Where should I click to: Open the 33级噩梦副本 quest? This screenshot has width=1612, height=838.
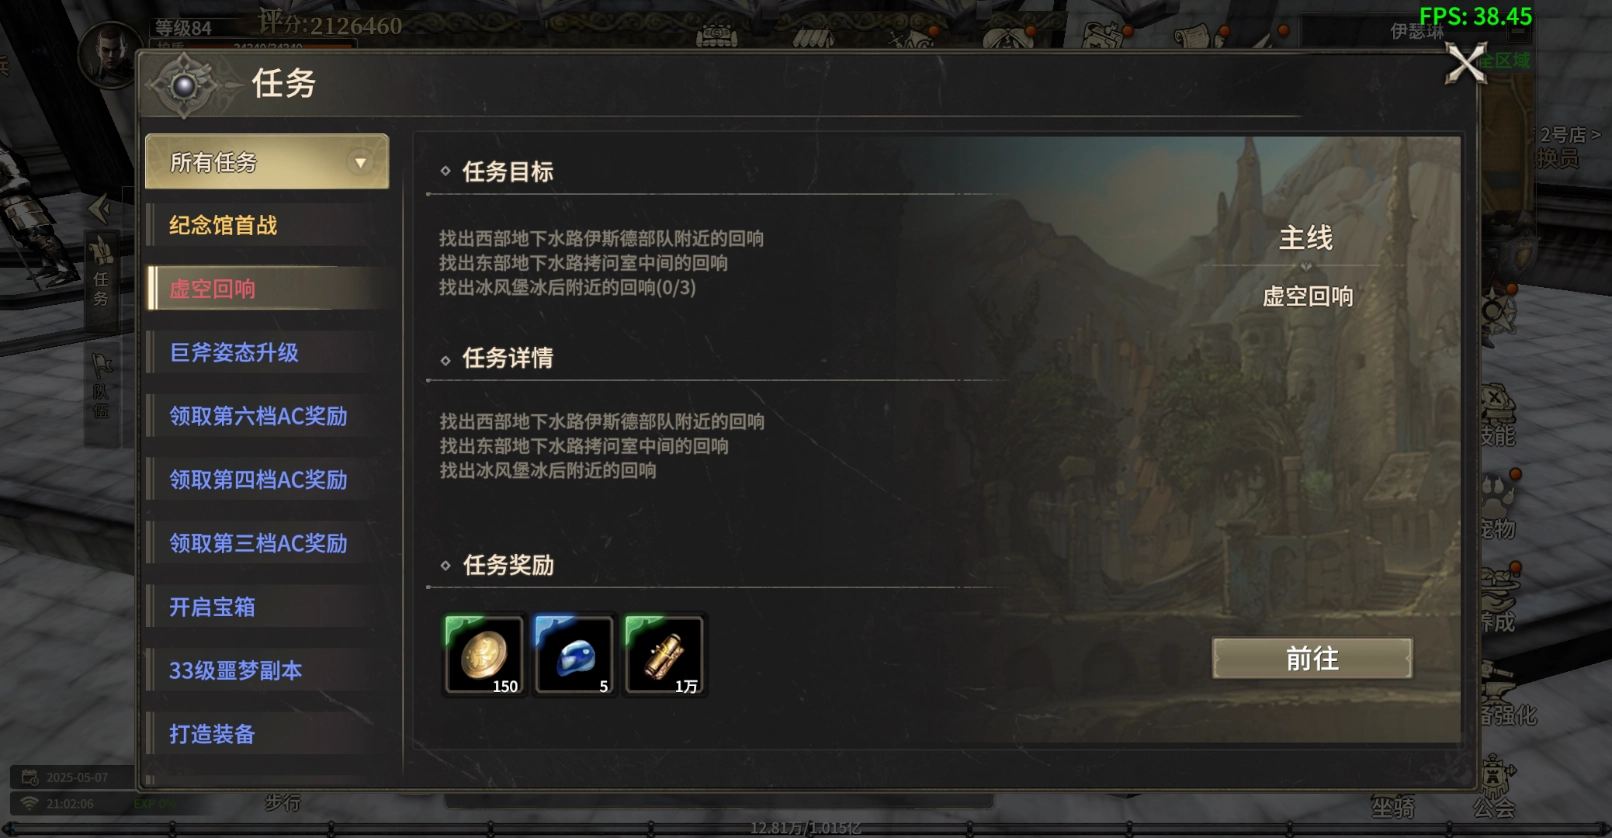coord(267,670)
